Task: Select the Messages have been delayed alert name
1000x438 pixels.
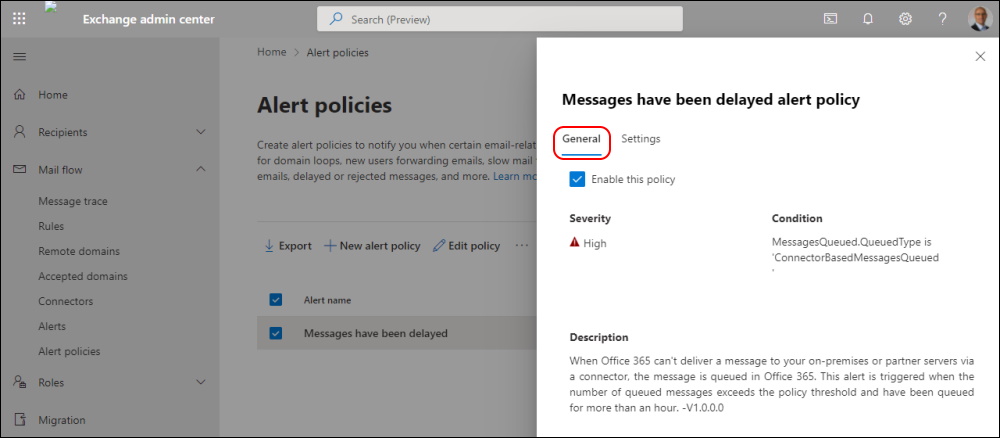Action: (376, 333)
